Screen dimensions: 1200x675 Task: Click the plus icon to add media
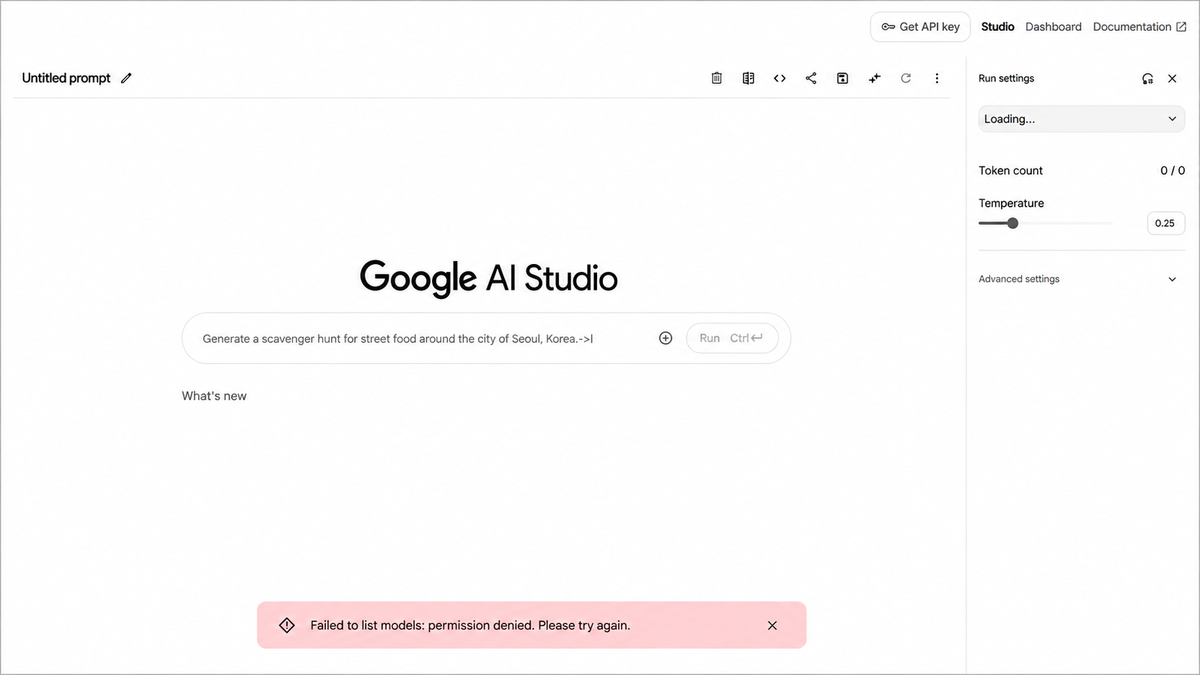coord(666,338)
